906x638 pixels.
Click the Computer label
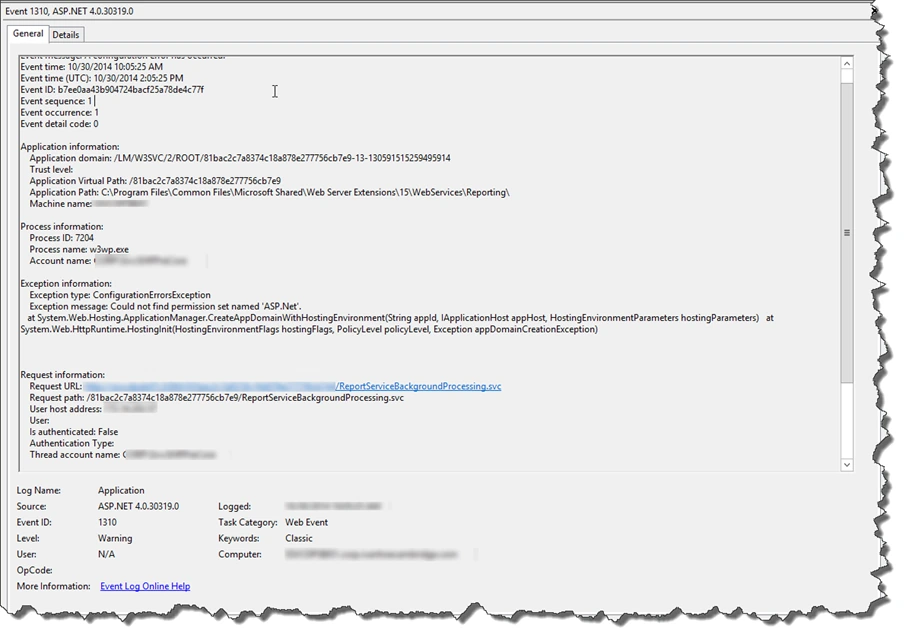(240, 554)
